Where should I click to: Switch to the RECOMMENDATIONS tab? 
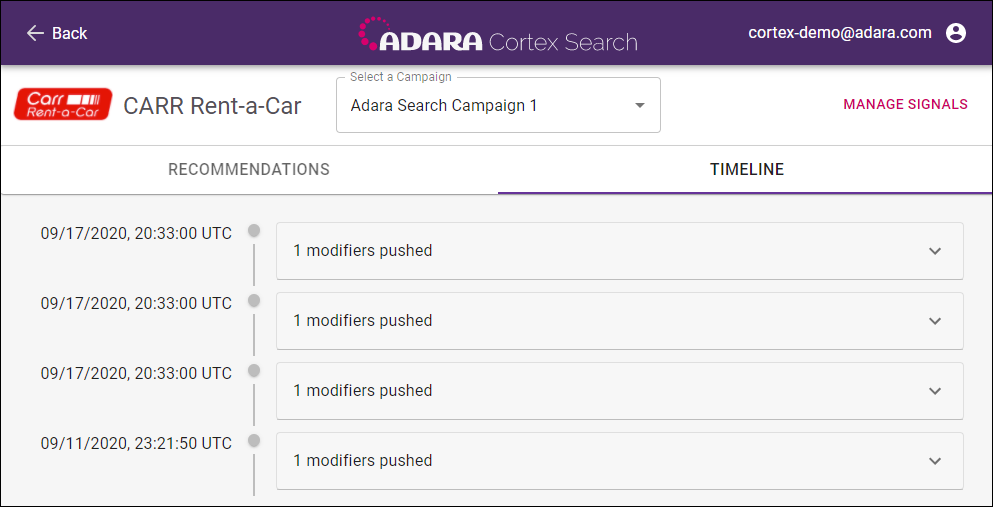(249, 169)
